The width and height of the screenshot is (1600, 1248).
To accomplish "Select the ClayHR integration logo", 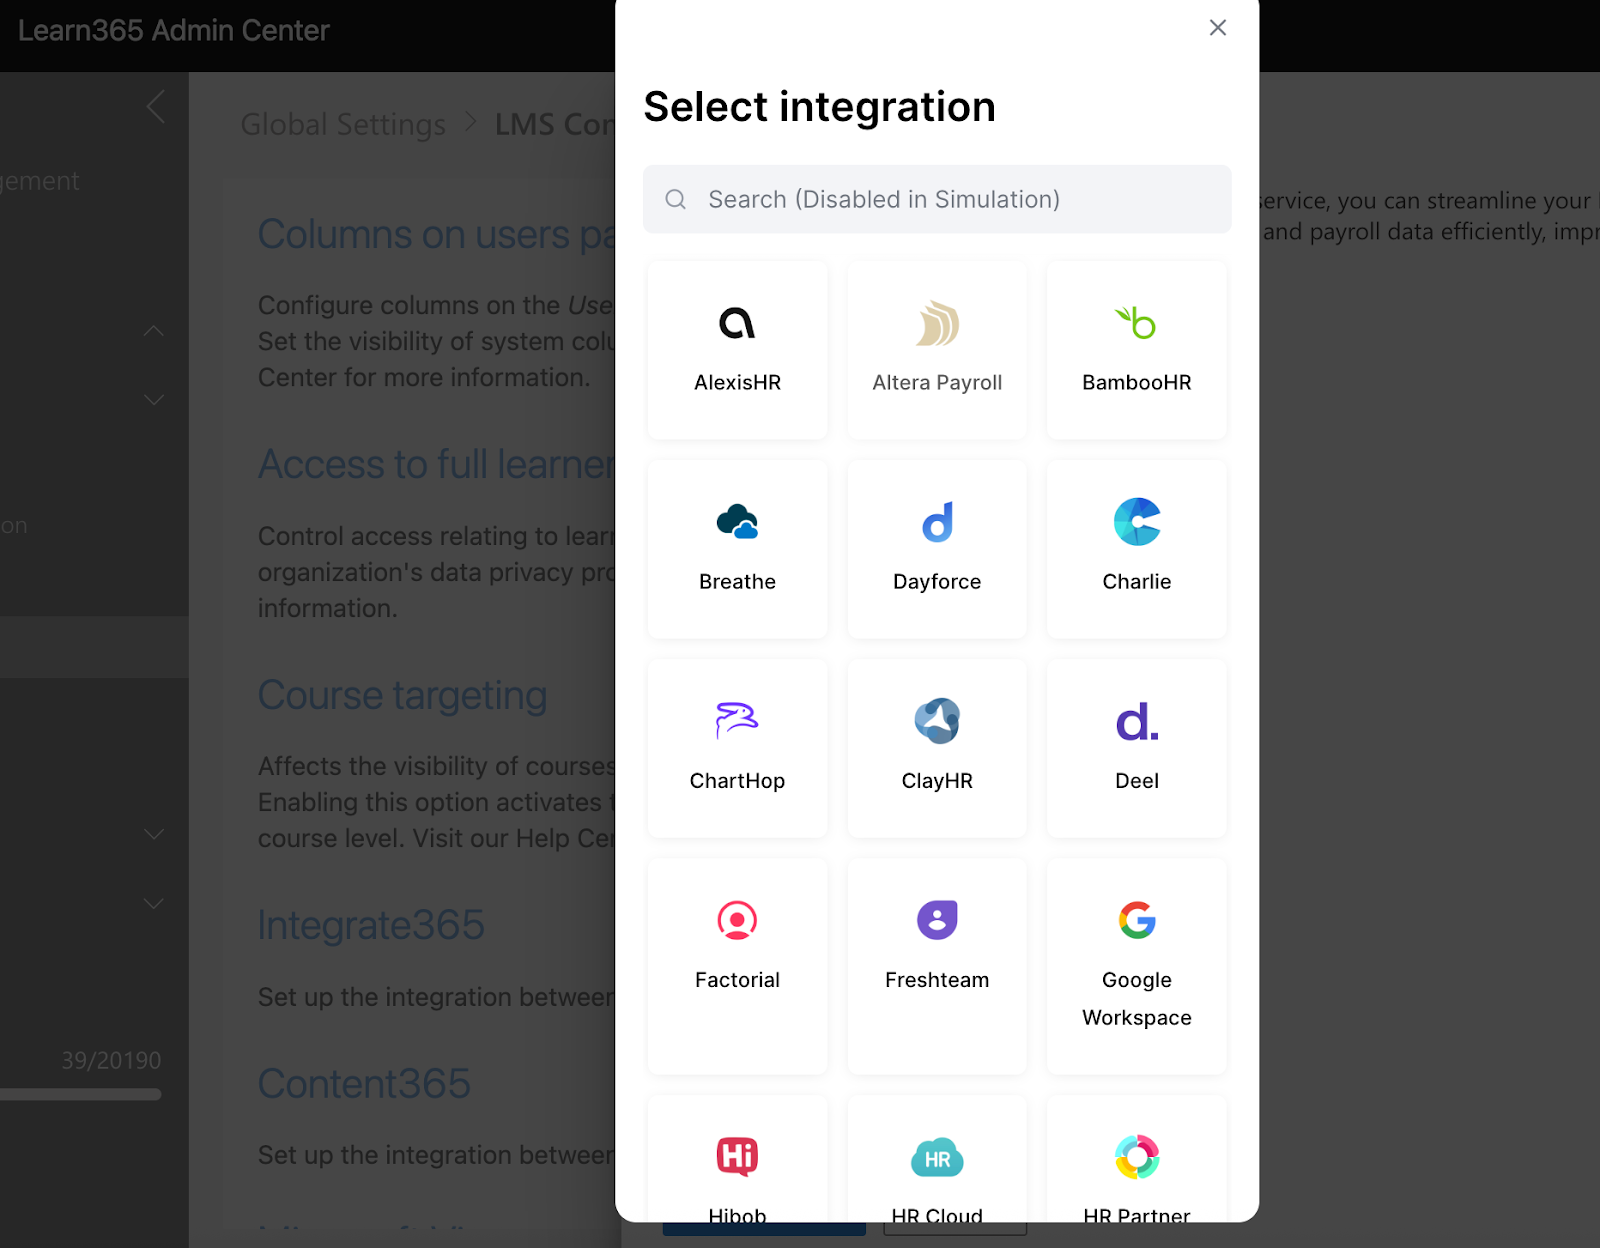I will point(937,721).
